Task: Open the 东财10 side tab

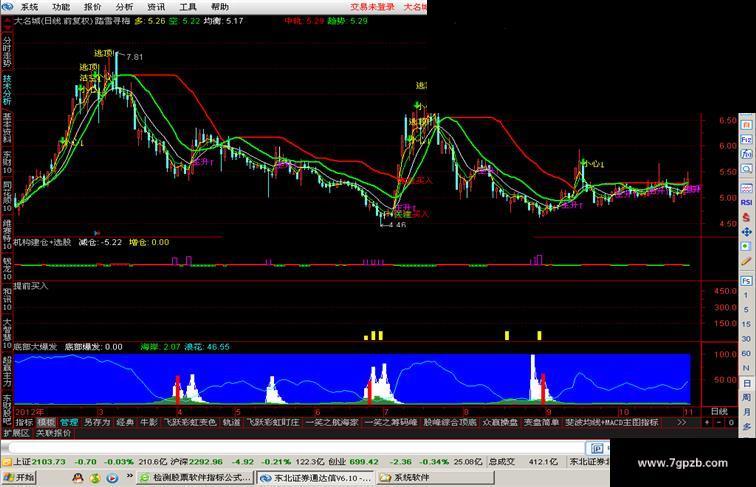Action: click(x=7, y=162)
